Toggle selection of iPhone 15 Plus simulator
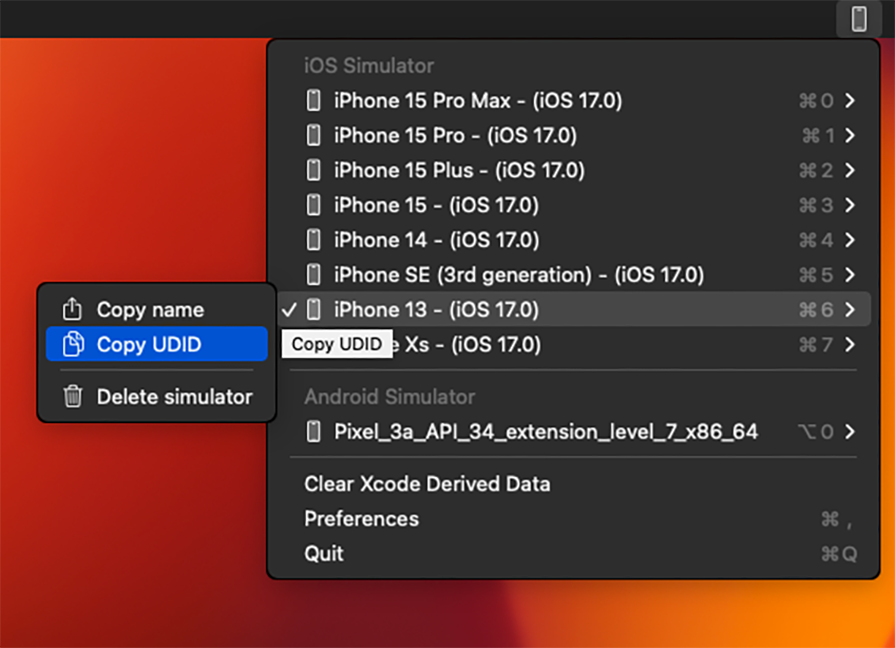The height and width of the screenshot is (648, 895). point(450,170)
